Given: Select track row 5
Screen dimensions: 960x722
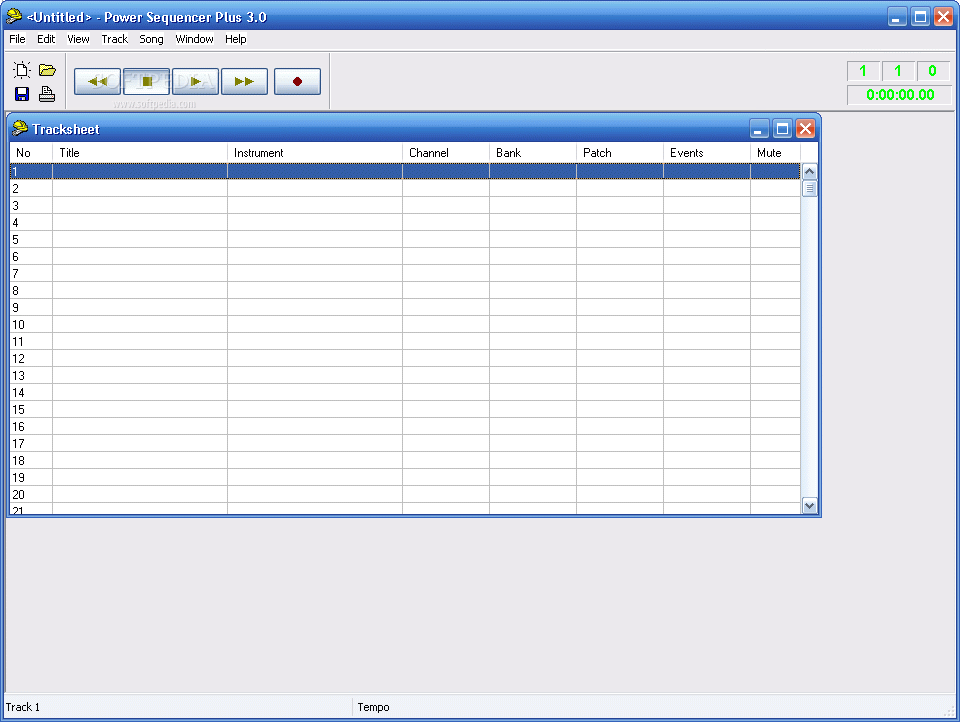Looking at the screenshot, I should point(405,239).
